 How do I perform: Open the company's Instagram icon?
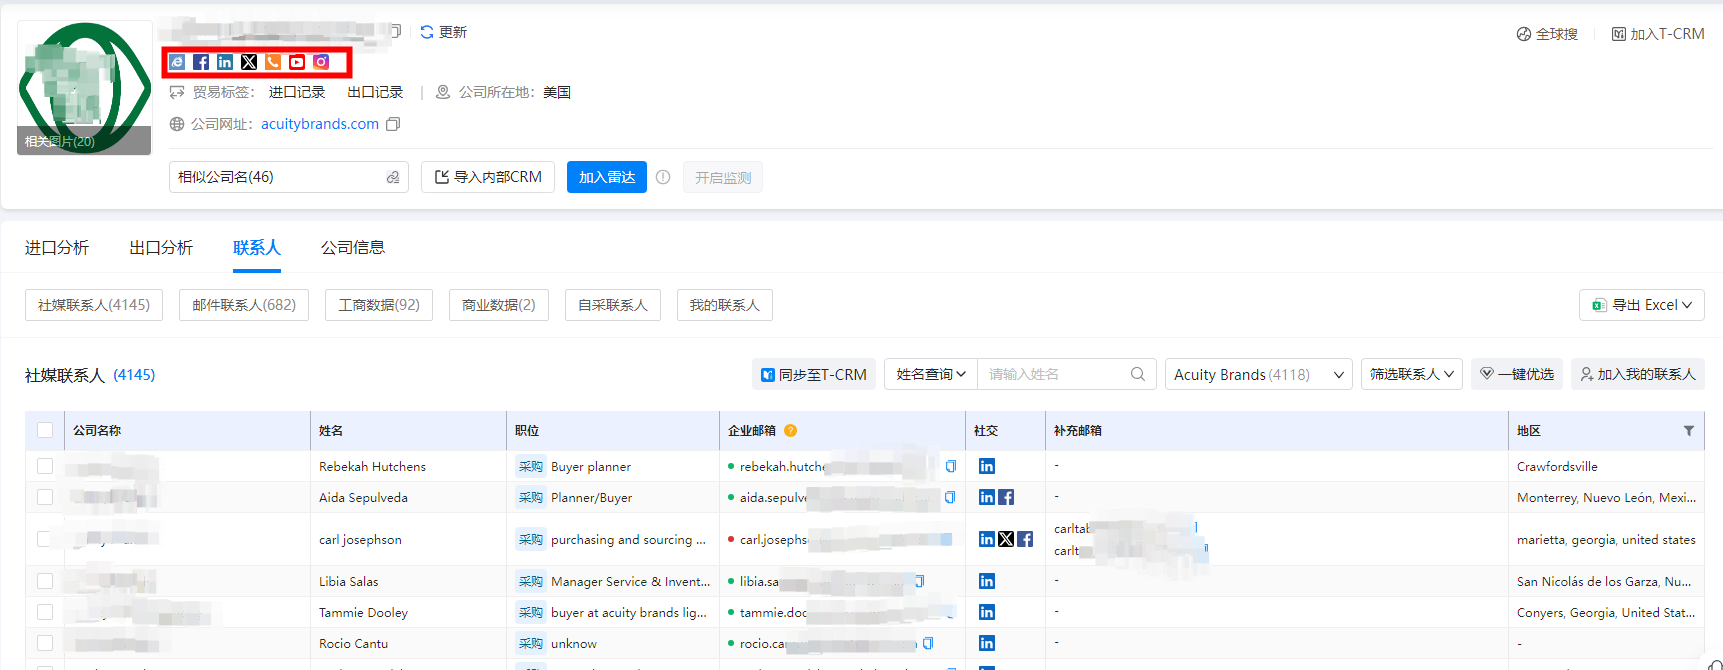coord(321,62)
